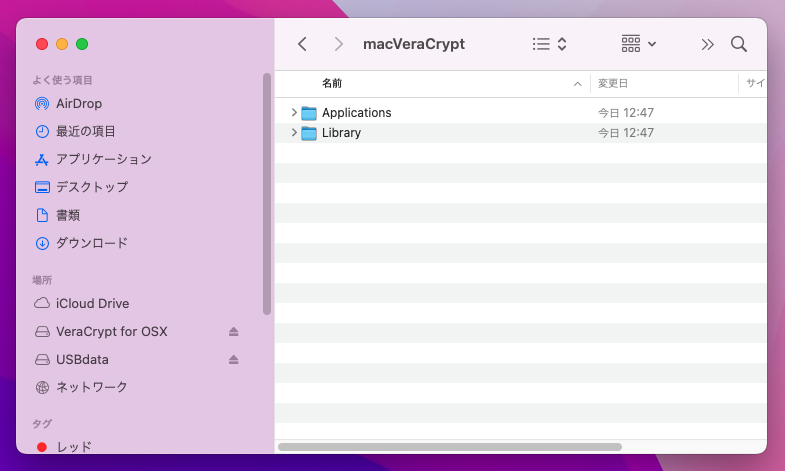Click the horizontal scrollbar at the bottom
785x471 pixels.
pos(450,446)
